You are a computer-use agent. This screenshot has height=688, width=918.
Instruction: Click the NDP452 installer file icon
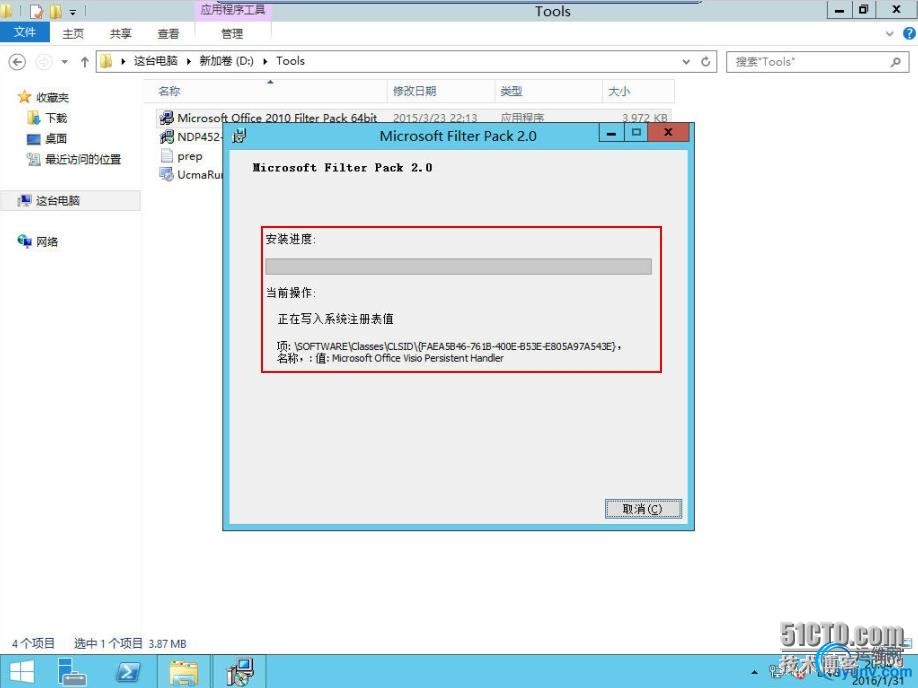pyautogui.click(x=167, y=136)
